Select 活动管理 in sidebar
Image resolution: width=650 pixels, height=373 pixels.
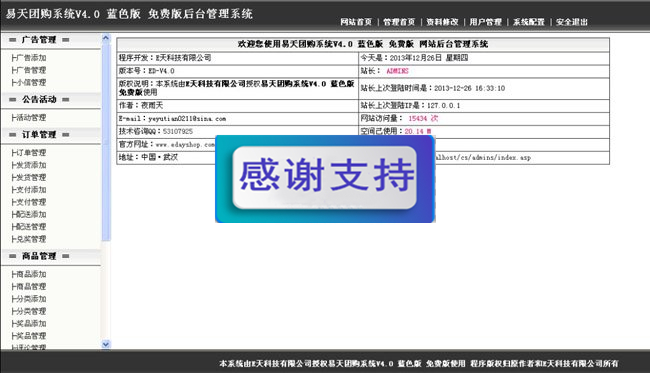point(29,118)
